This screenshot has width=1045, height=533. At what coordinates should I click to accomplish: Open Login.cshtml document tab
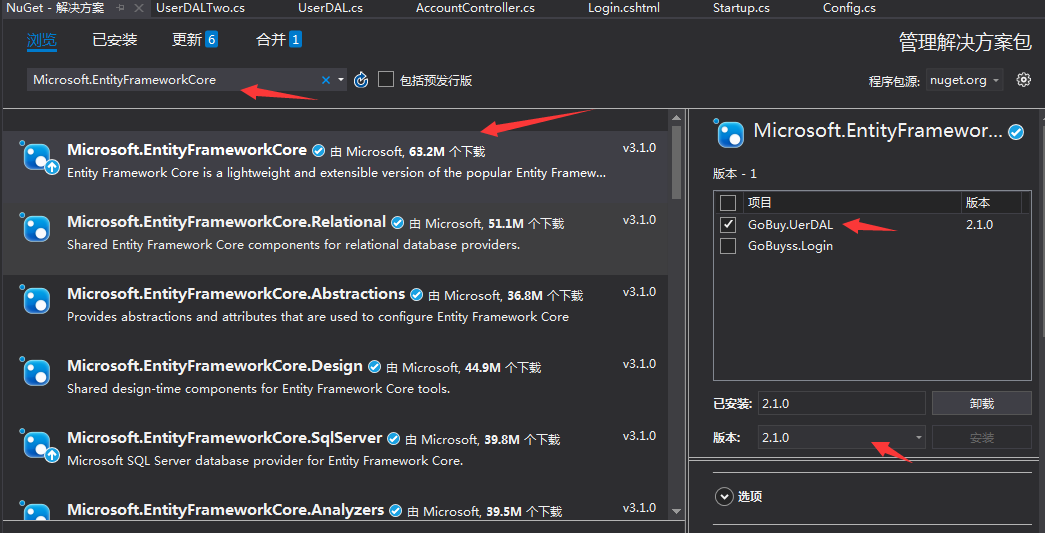[x=624, y=8]
